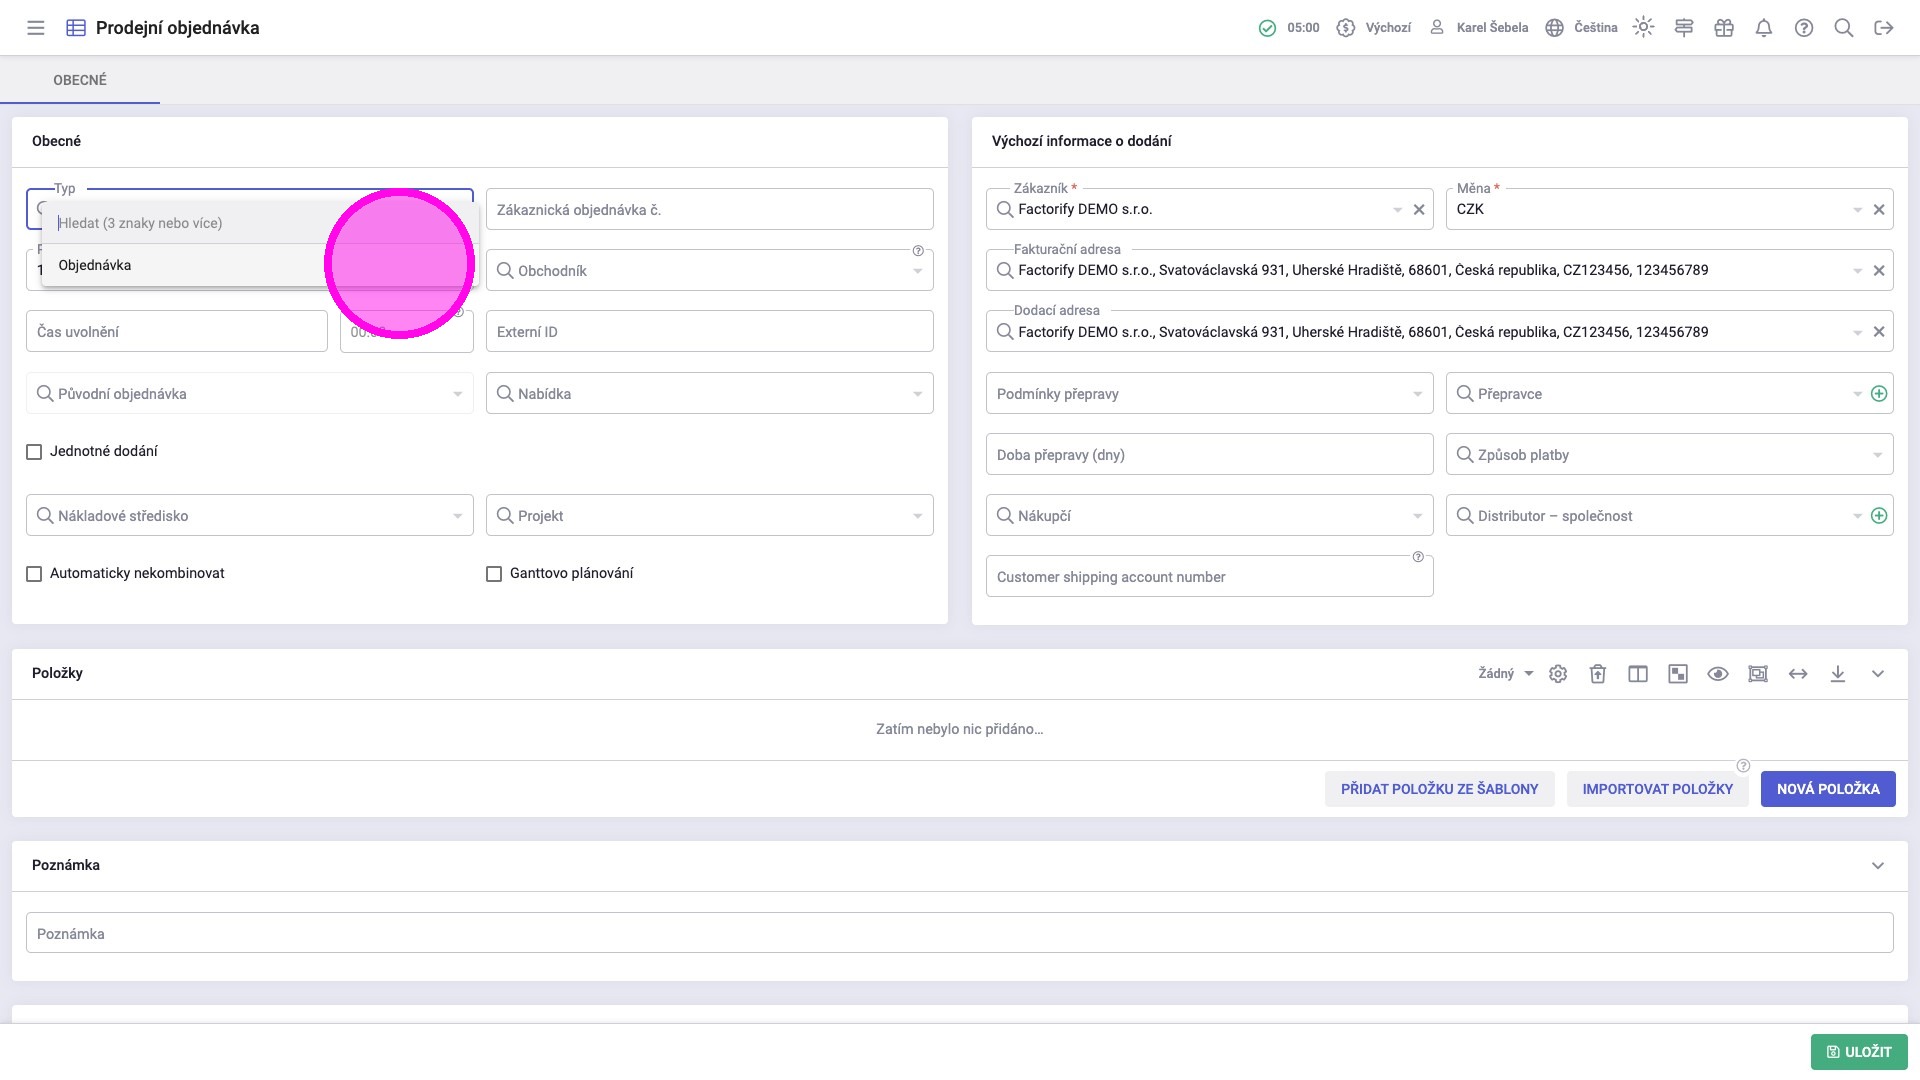
Task: Switch to the OBECNÉ tab
Action: click(x=80, y=80)
